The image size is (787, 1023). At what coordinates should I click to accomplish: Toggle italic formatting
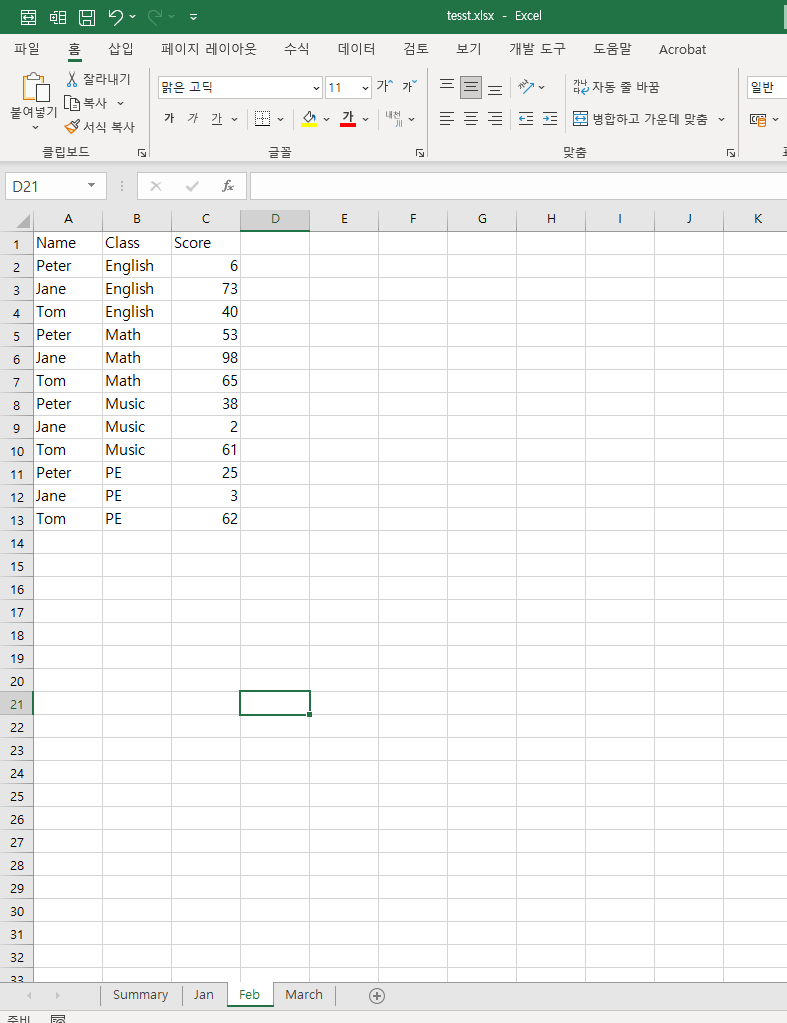[x=193, y=119]
